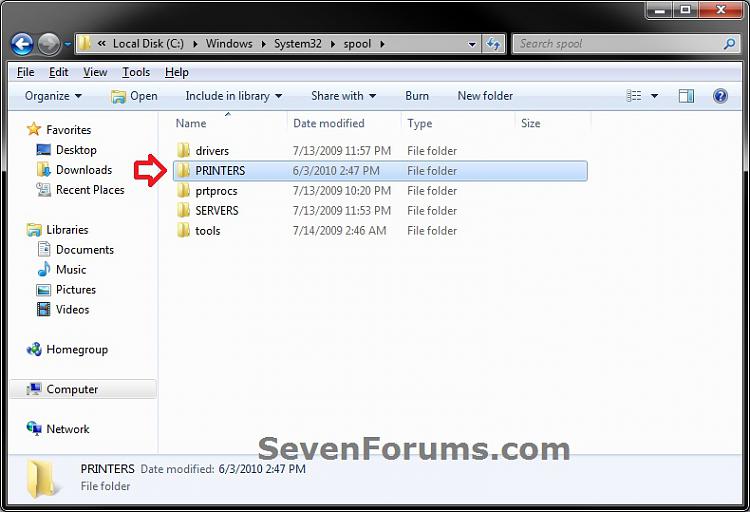Select the SERVERS folder icon

183,211
